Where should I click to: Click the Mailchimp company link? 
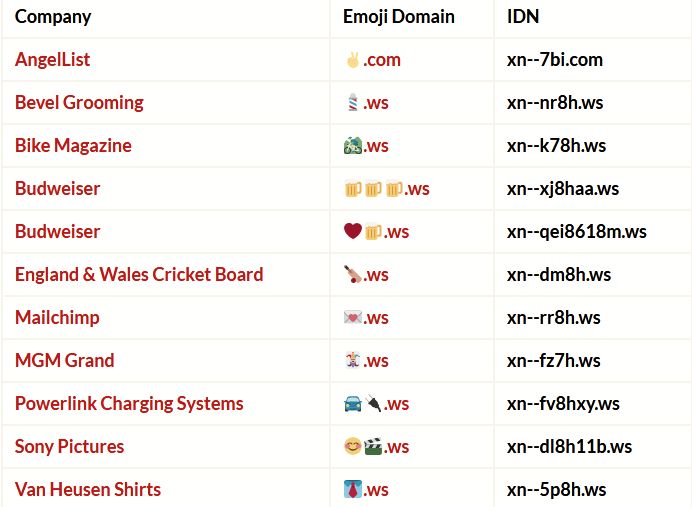57,317
